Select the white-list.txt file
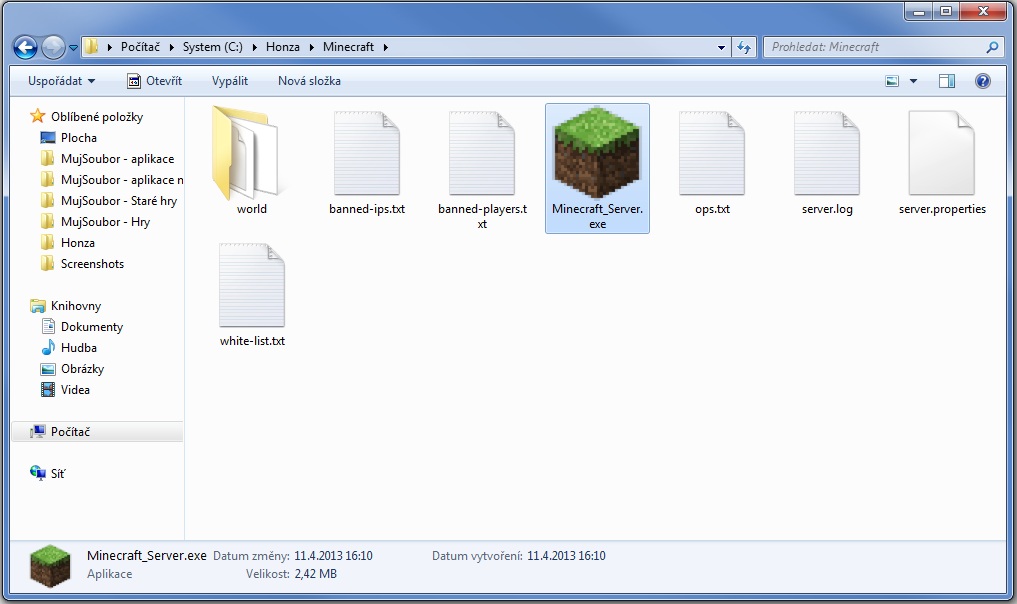This screenshot has width=1017, height=604. coord(252,285)
